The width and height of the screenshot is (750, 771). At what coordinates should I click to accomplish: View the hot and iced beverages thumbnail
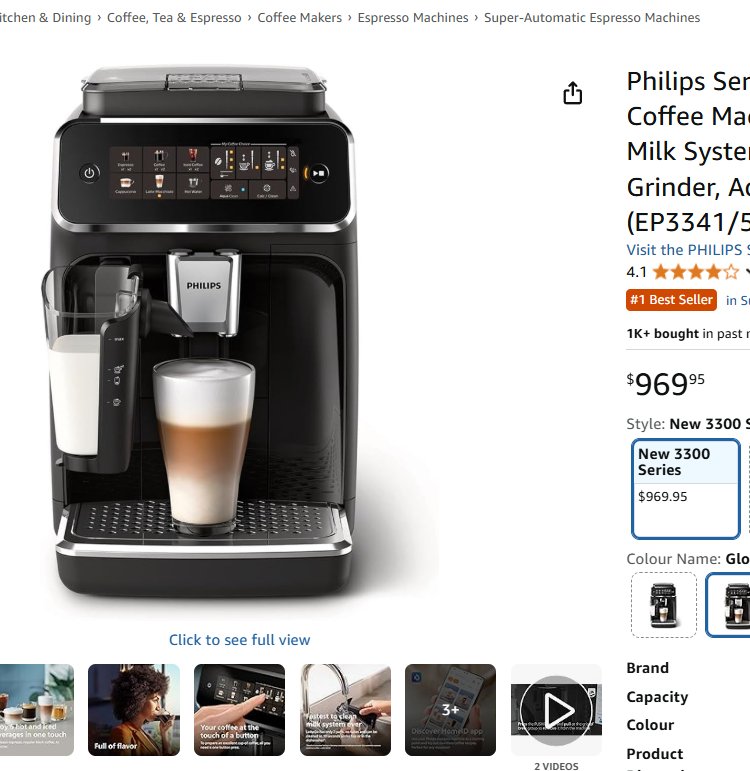[37, 710]
